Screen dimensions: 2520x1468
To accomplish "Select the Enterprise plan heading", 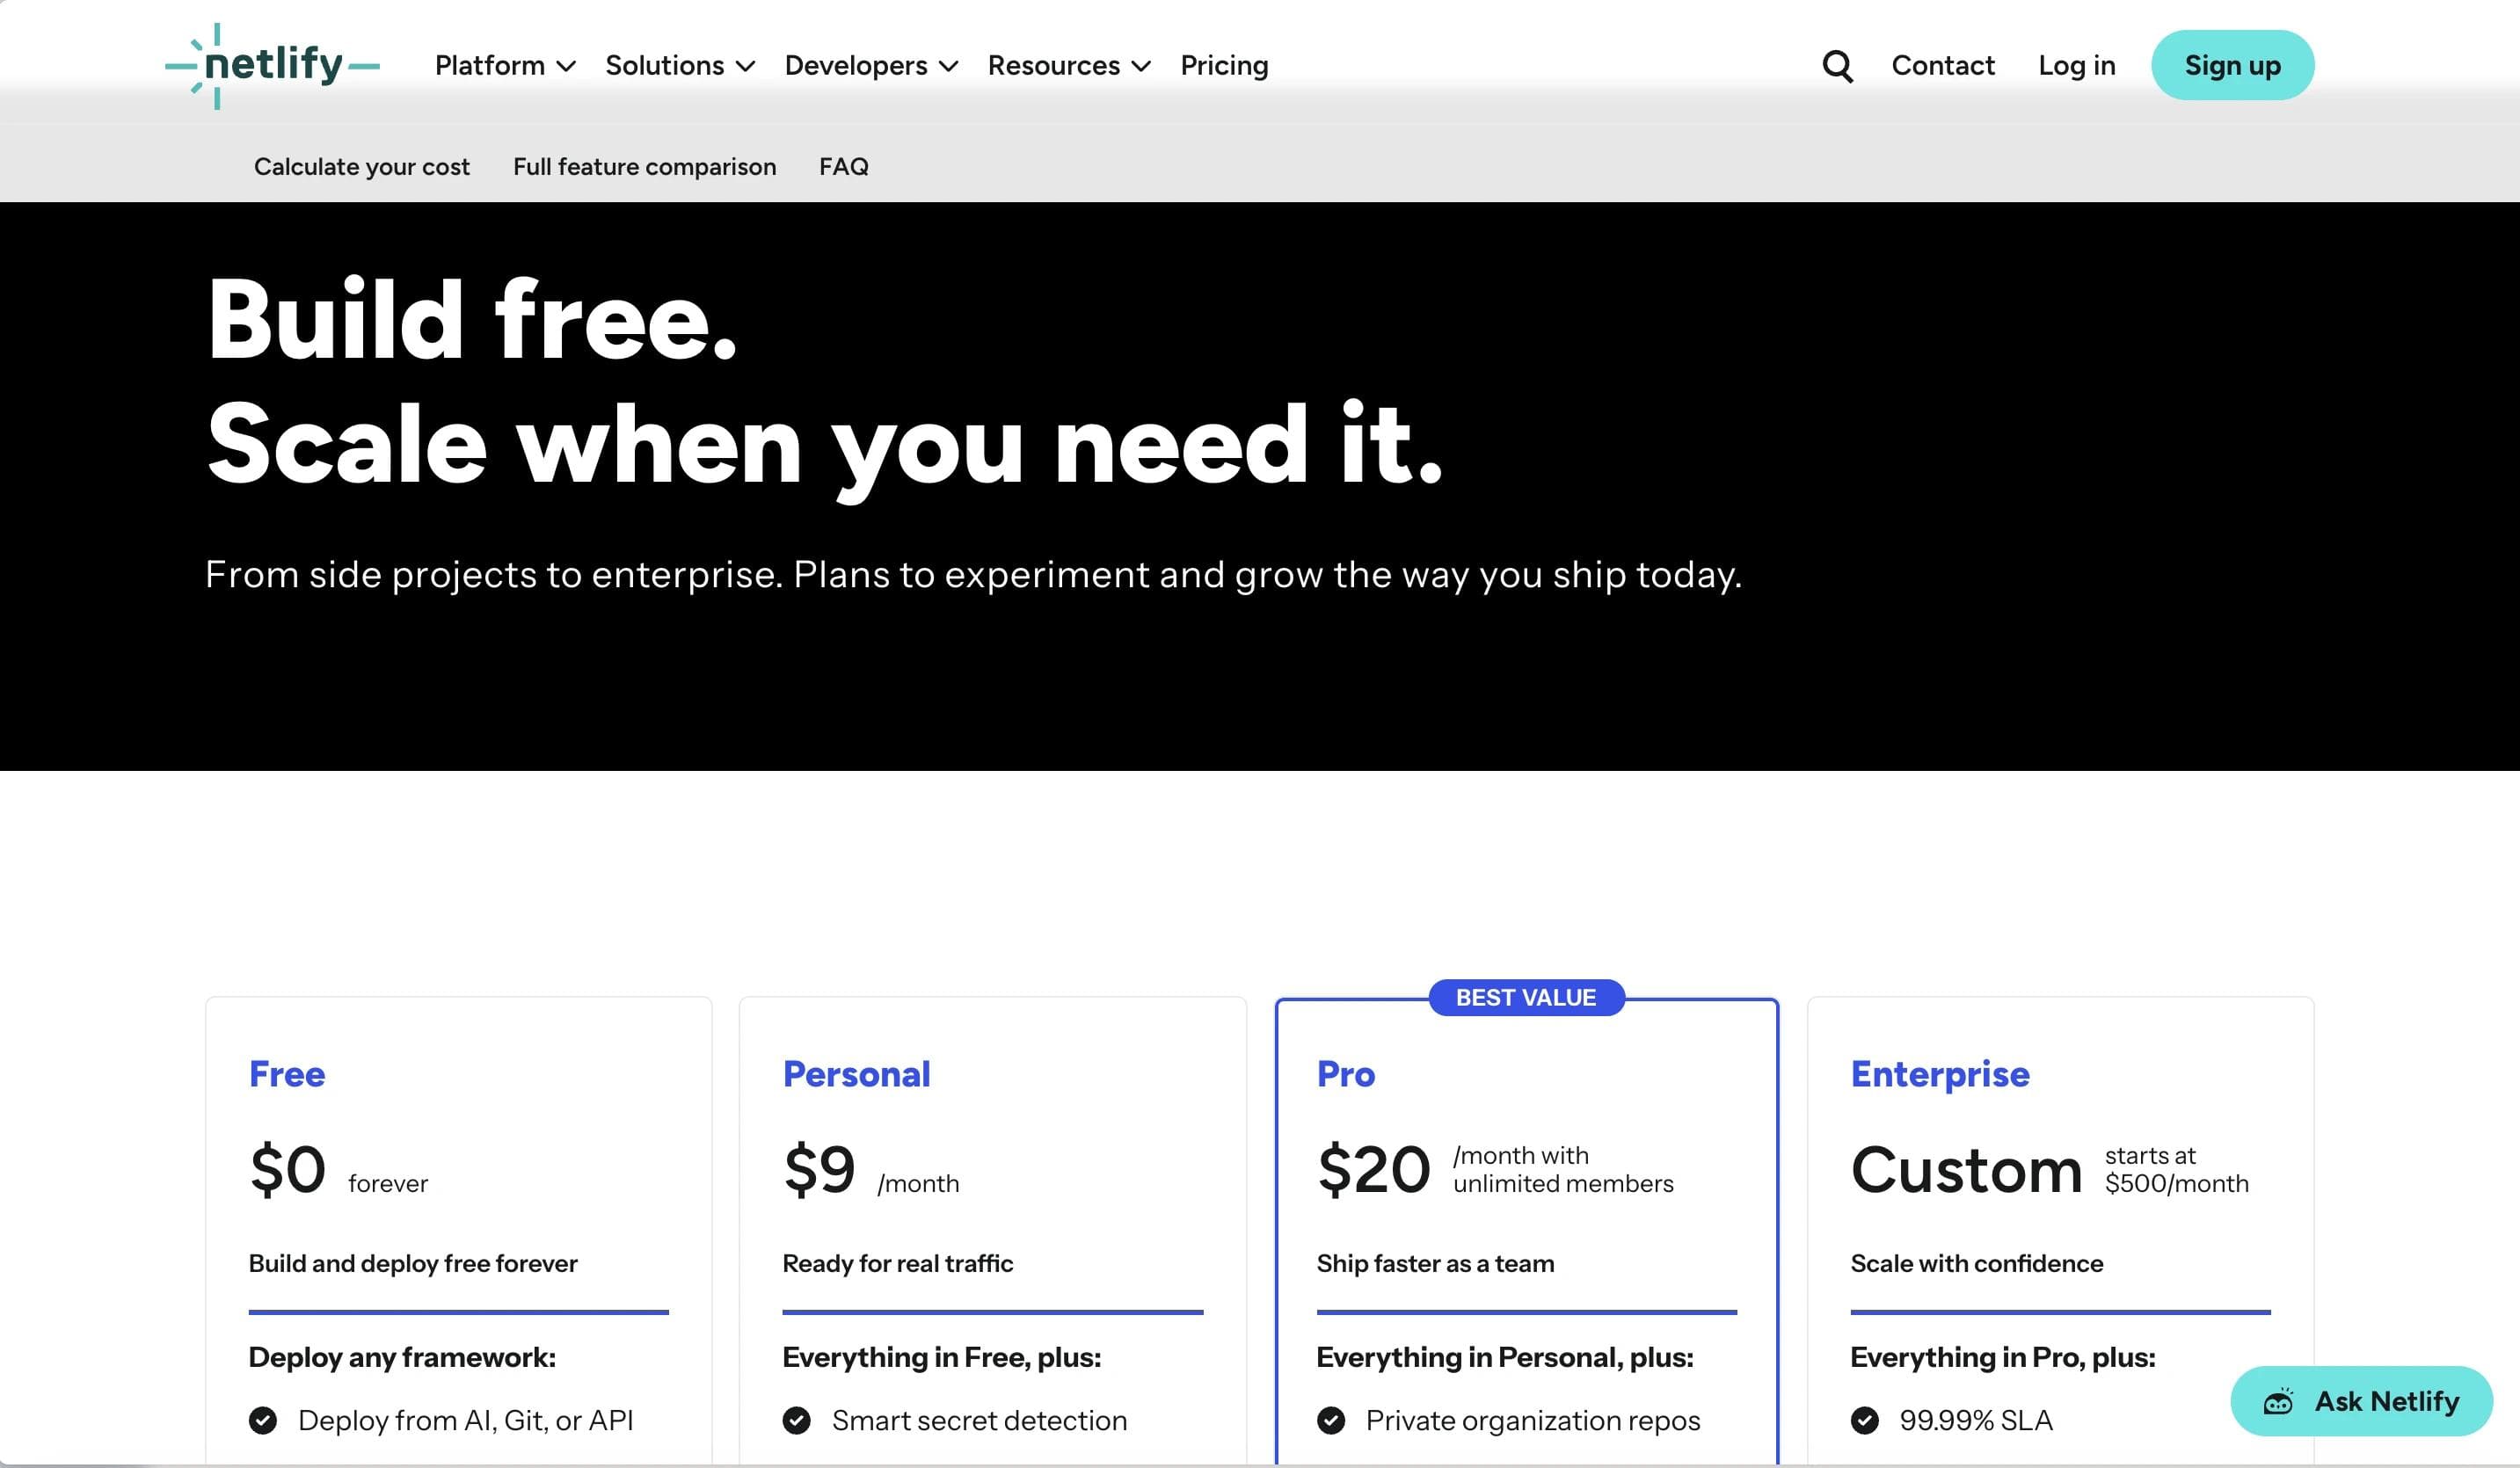I will click(x=1940, y=1074).
